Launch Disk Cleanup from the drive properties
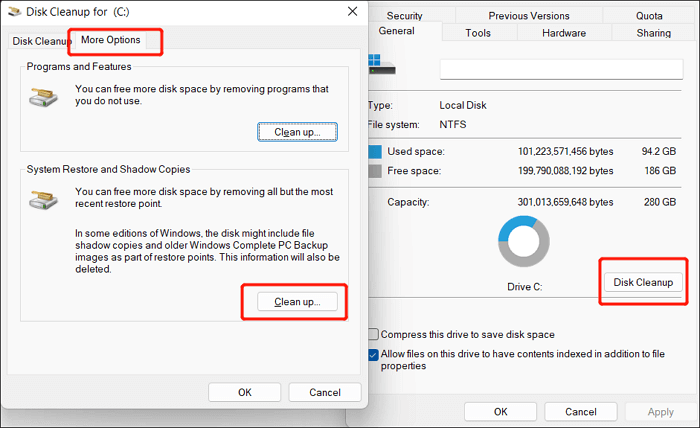700x428 pixels. [645, 281]
